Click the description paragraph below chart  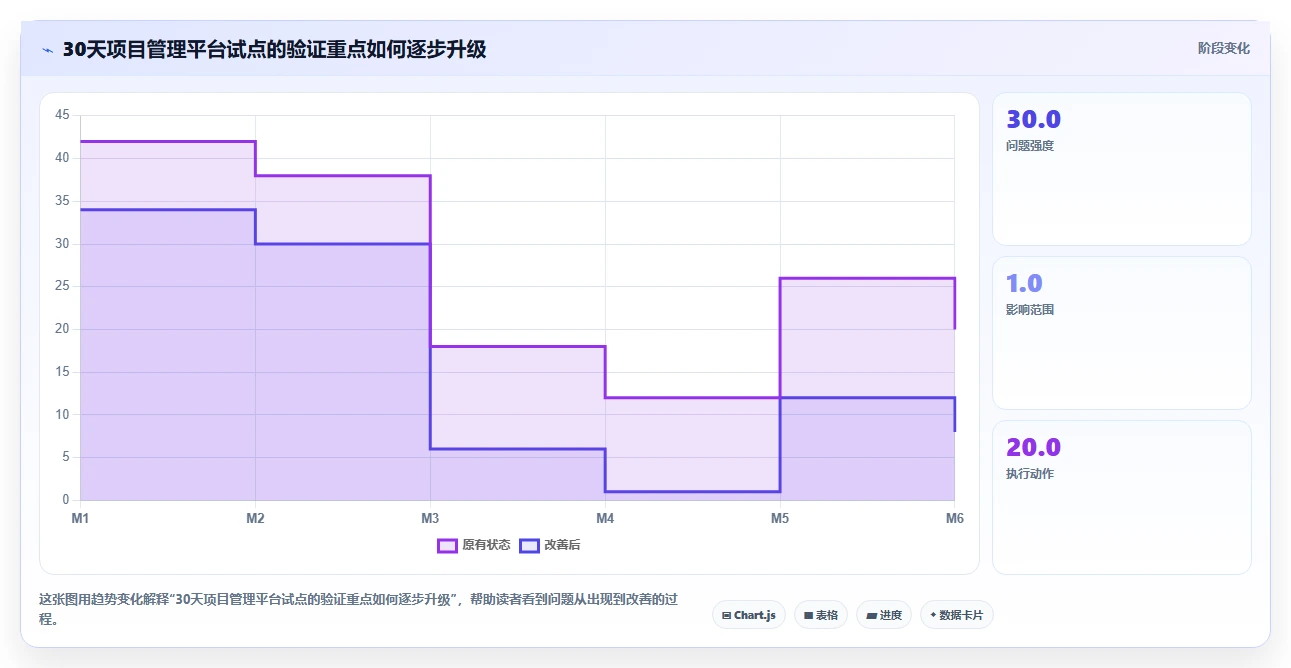click(358, 608)
